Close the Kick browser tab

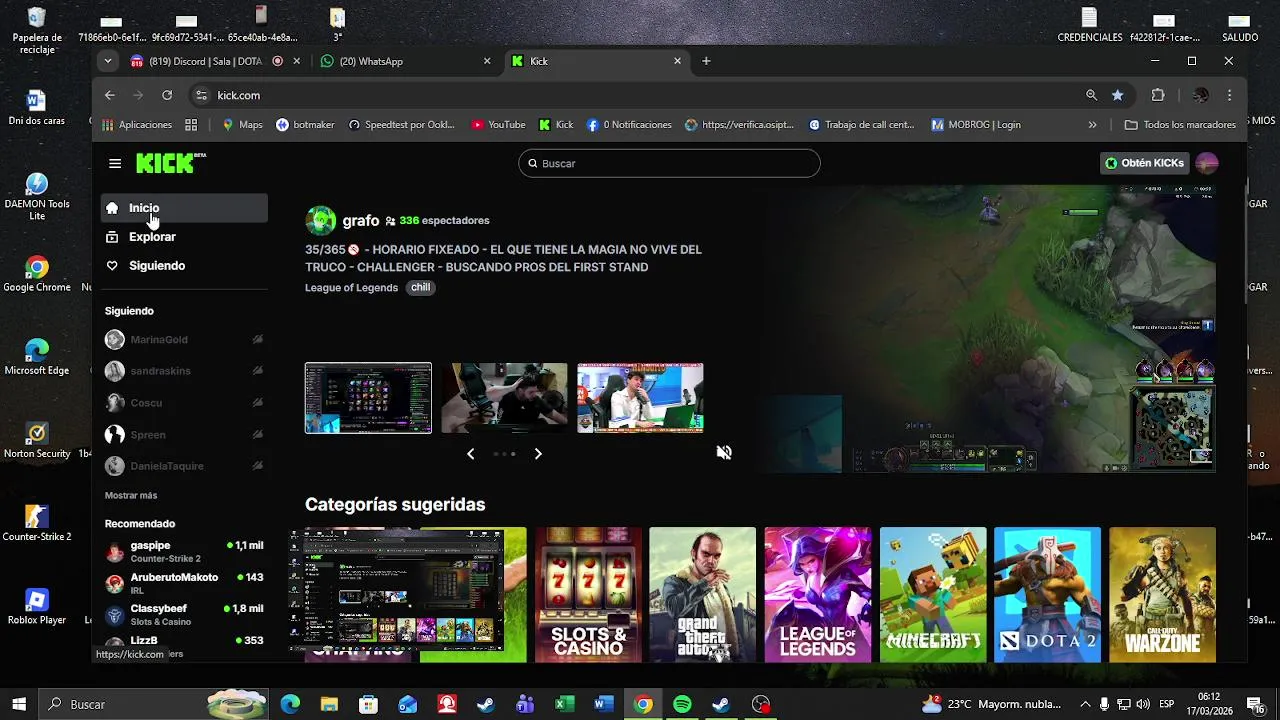tap(677, 61)
